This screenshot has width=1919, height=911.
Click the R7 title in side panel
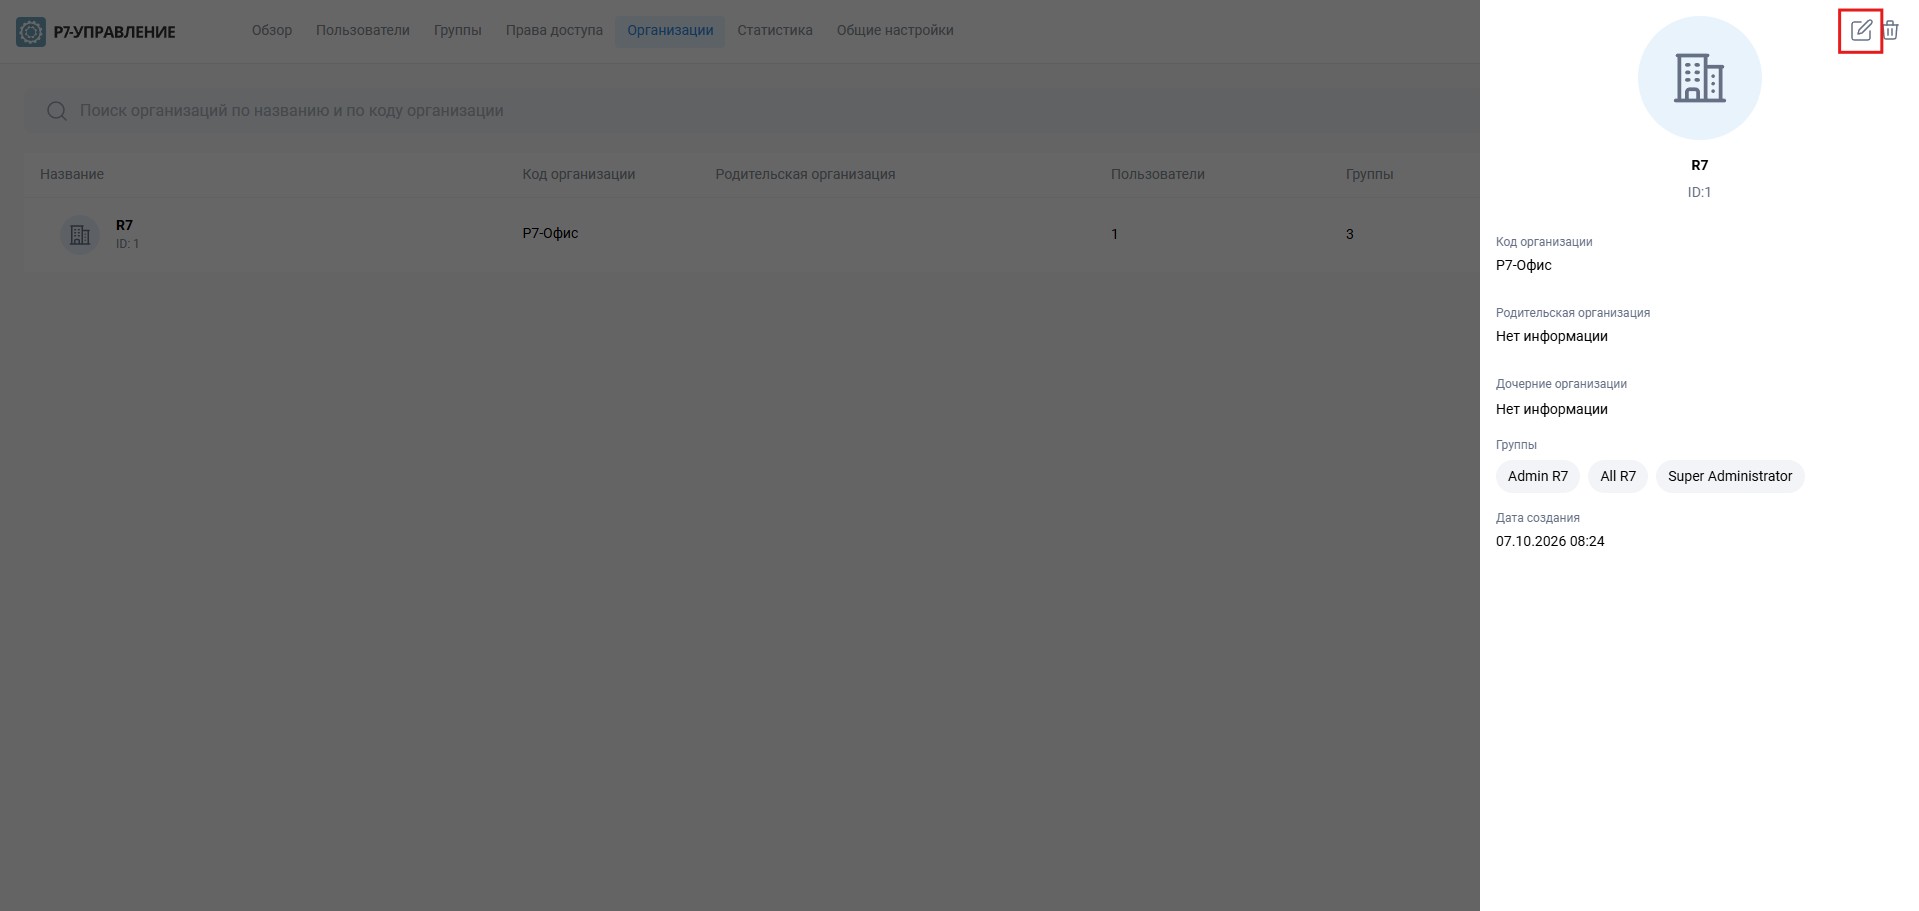pos(1700,166)
